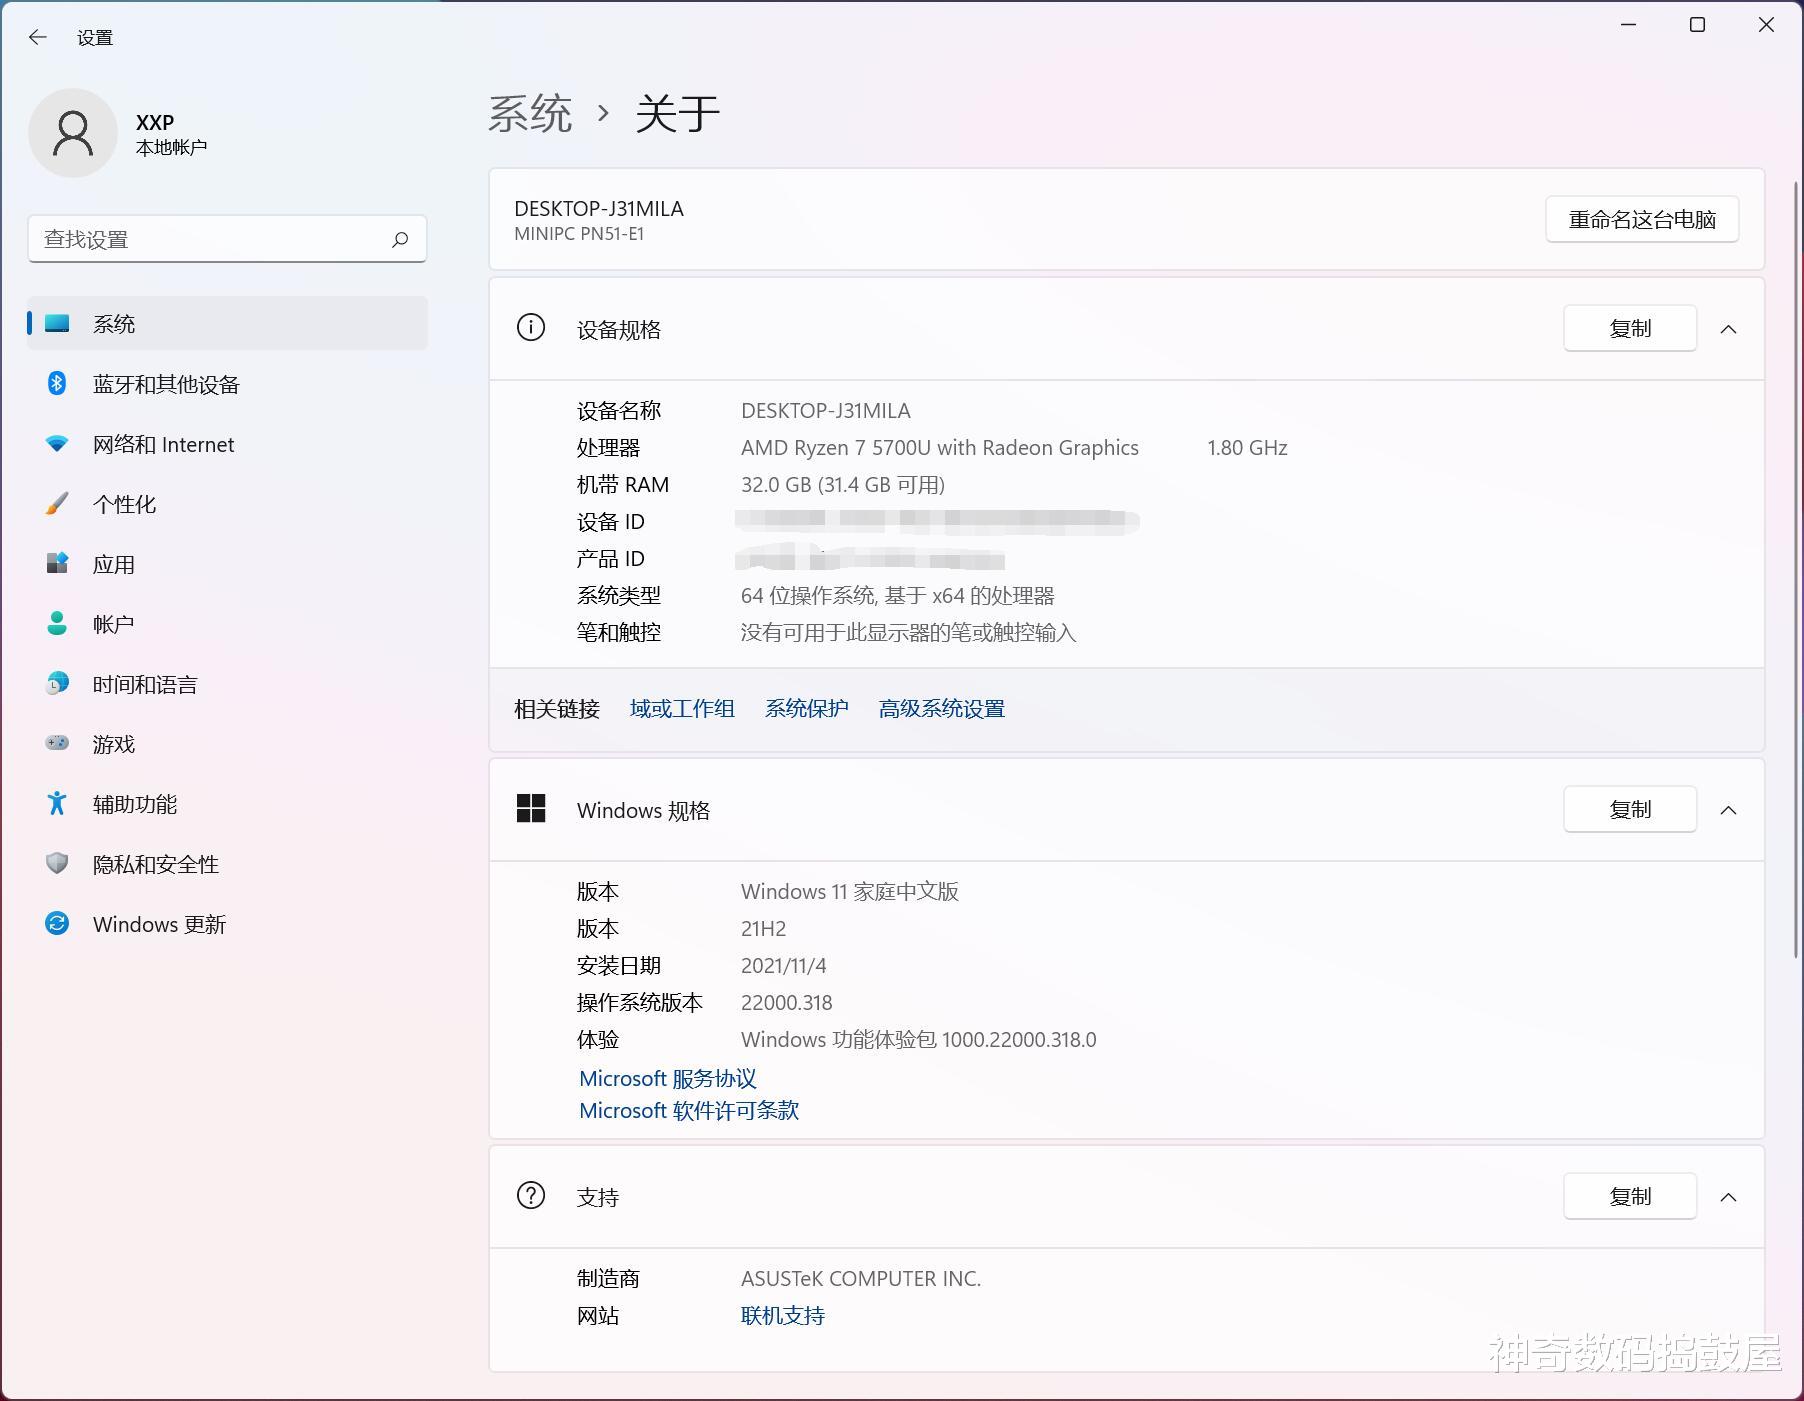The image size is (1804, 1401).
Task: Open 系统保护 link
Action: coord(806,708)
